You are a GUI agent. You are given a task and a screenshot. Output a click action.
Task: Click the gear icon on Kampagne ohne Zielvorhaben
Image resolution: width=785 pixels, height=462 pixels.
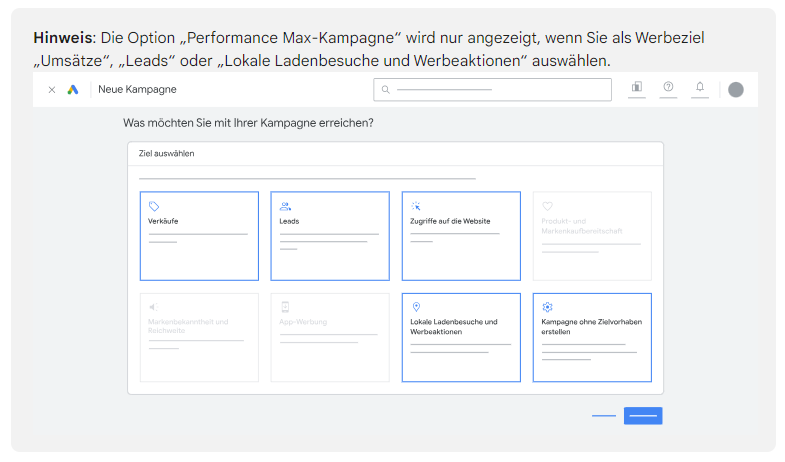tap(547, 307)
